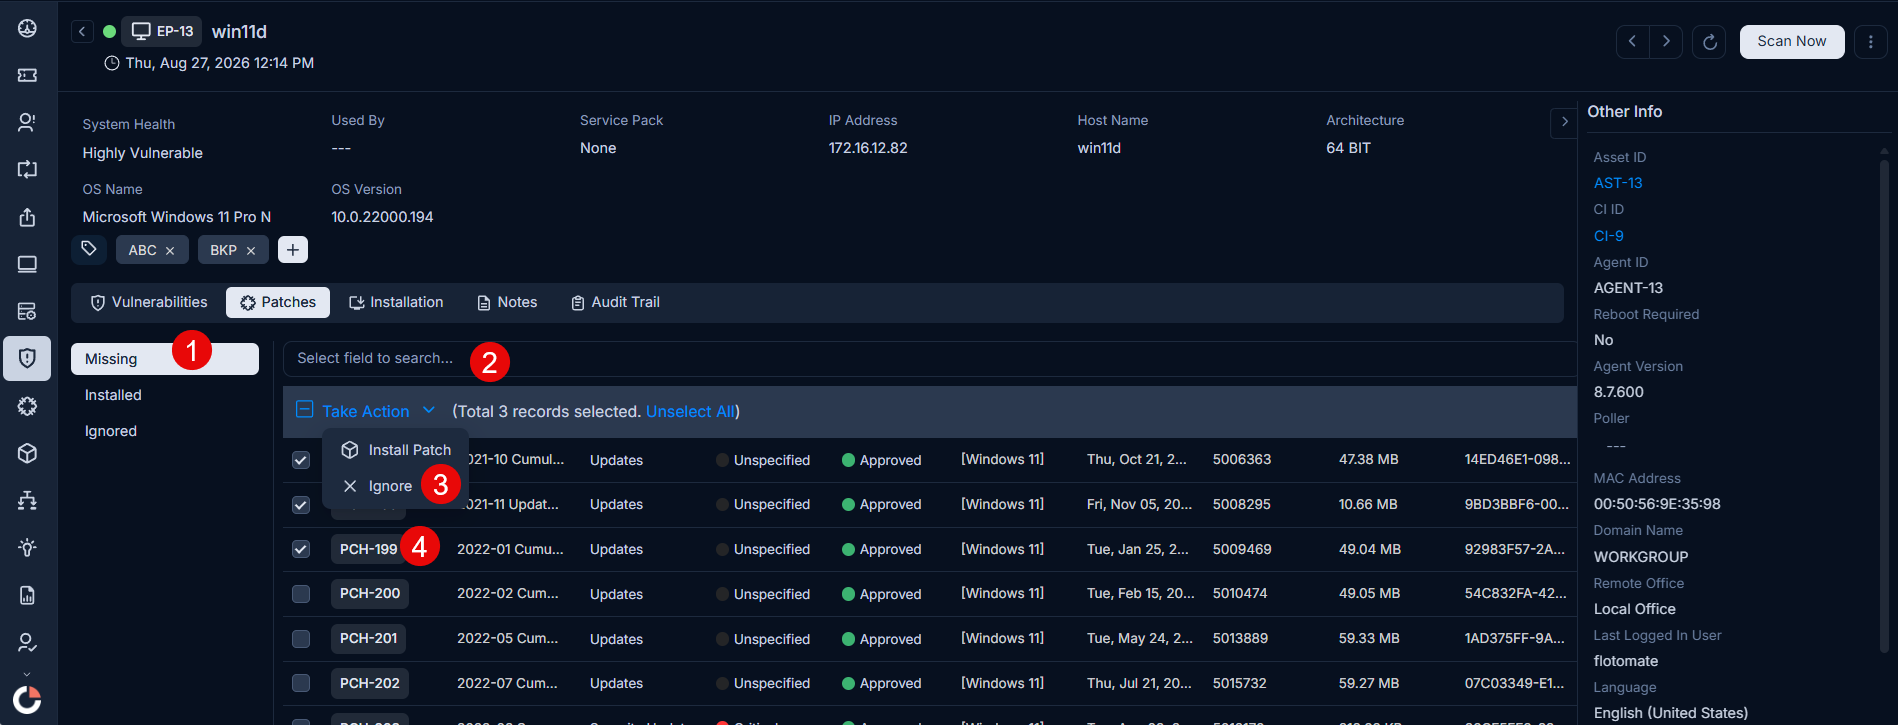Collapse the Other Info panel arrow
Viewport: 1898px width, 725px height.
coord(1564,122)
